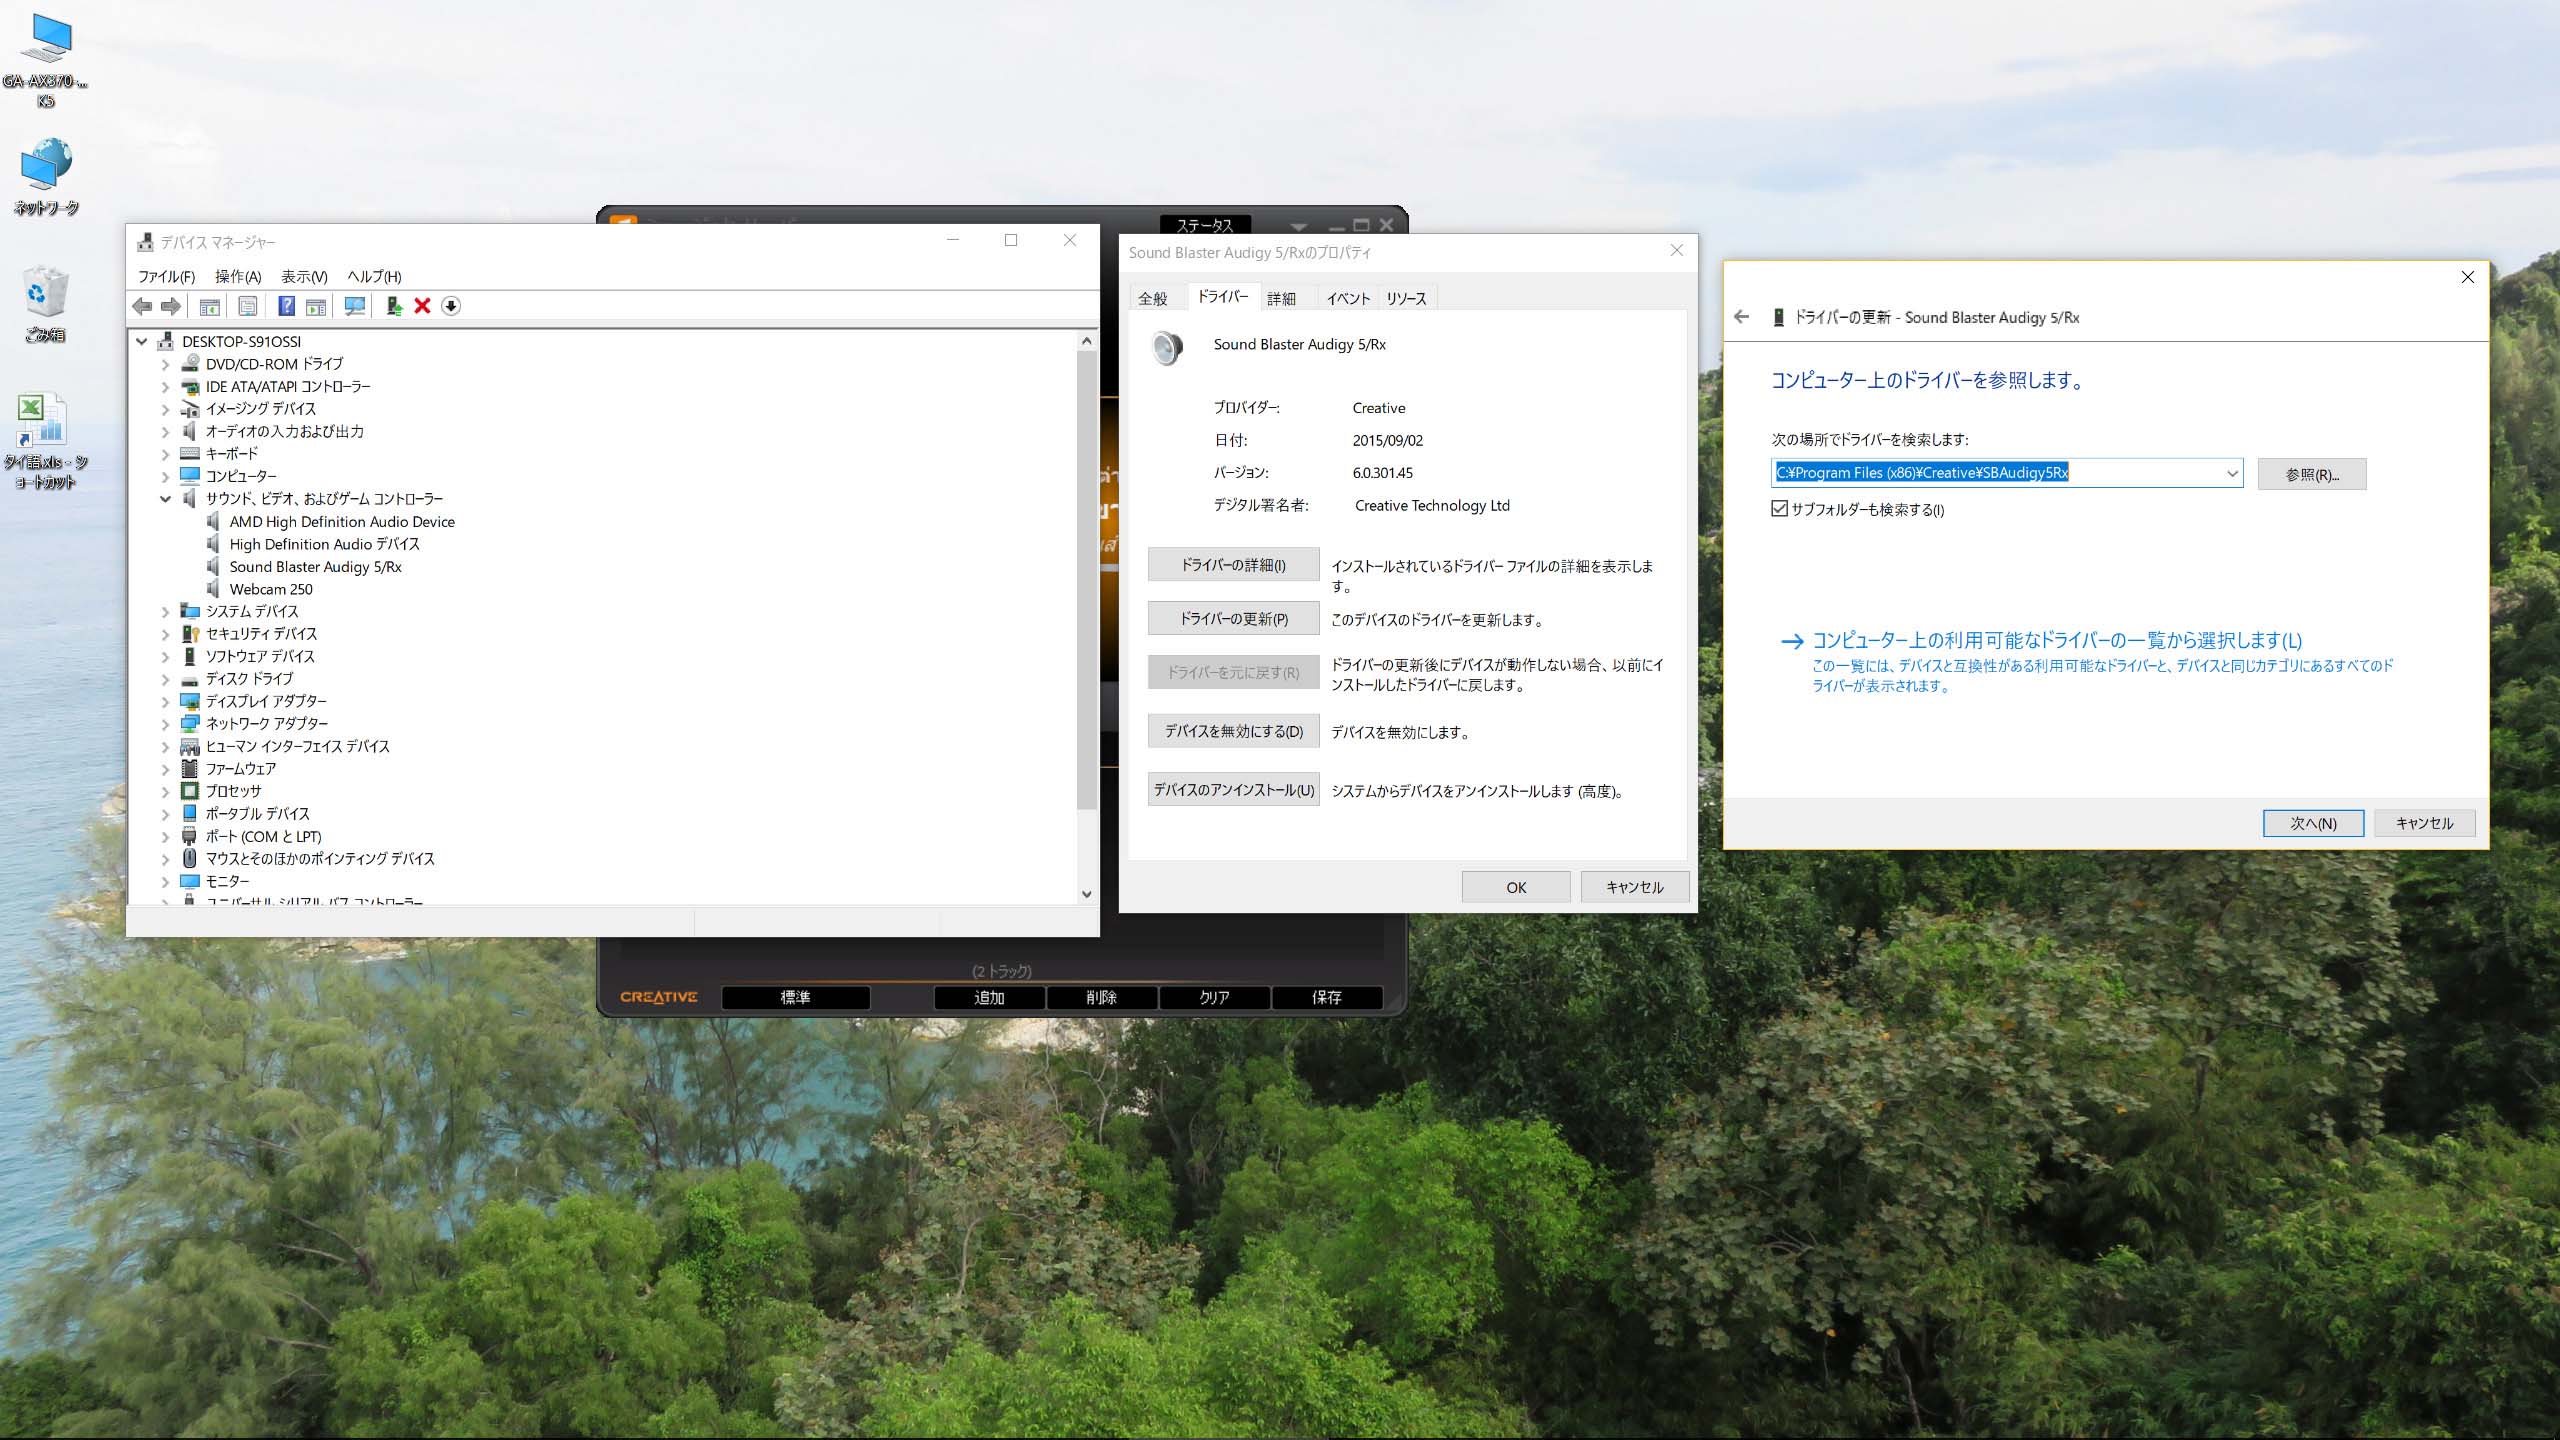This screenshot has width=2560, height=1440.
Task: Select AMD High Definition Audio Device entry
Action: pyautogui.click(x=342, y=522)
